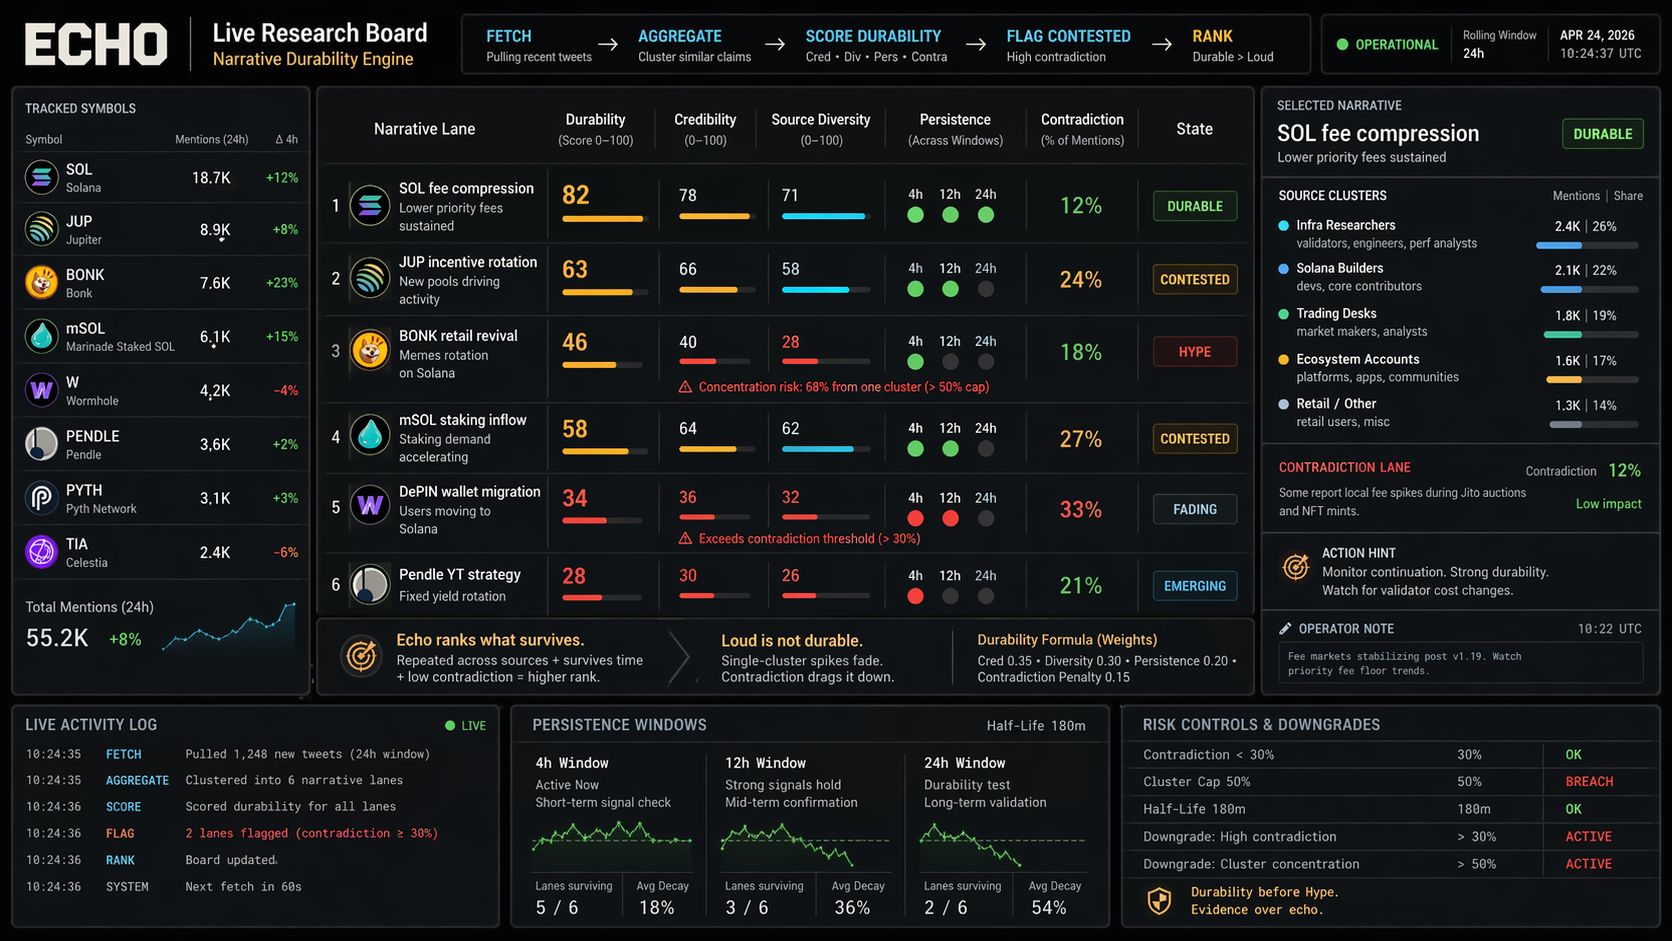
Task: Click warning triangle beside Concentration risk message
Action: click(x=685, y=387)
